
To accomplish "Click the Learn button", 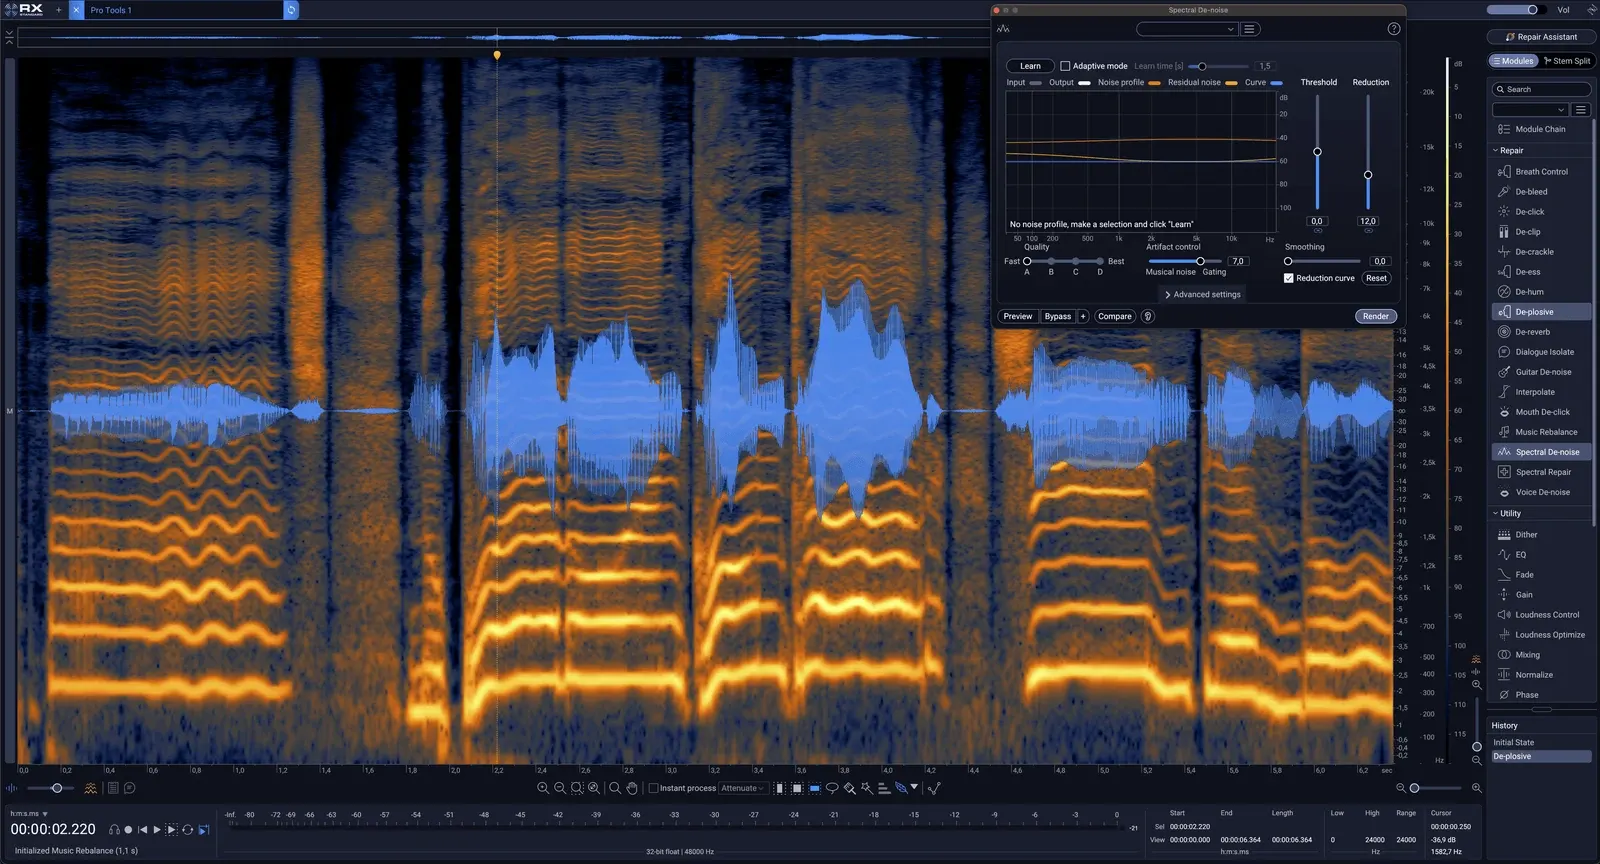I will tap(1030, 66).
